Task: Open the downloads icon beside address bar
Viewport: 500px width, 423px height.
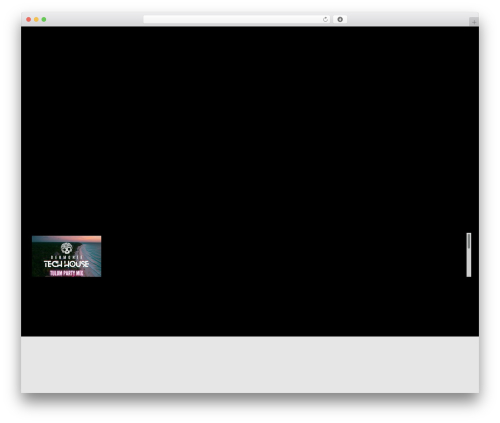Action: point(340,20)
